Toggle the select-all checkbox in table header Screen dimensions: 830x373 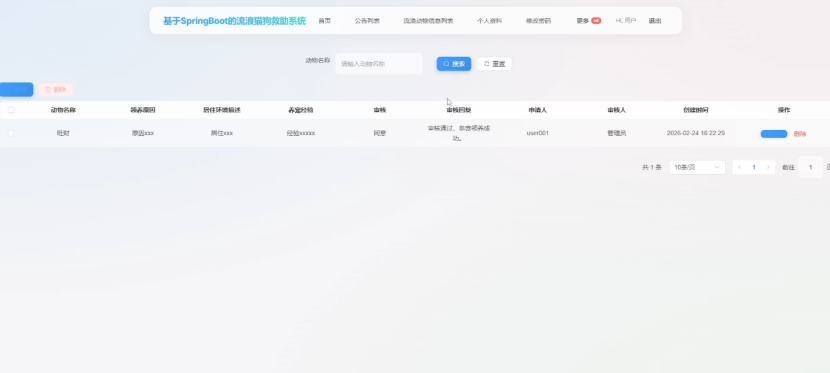point(11,110)
